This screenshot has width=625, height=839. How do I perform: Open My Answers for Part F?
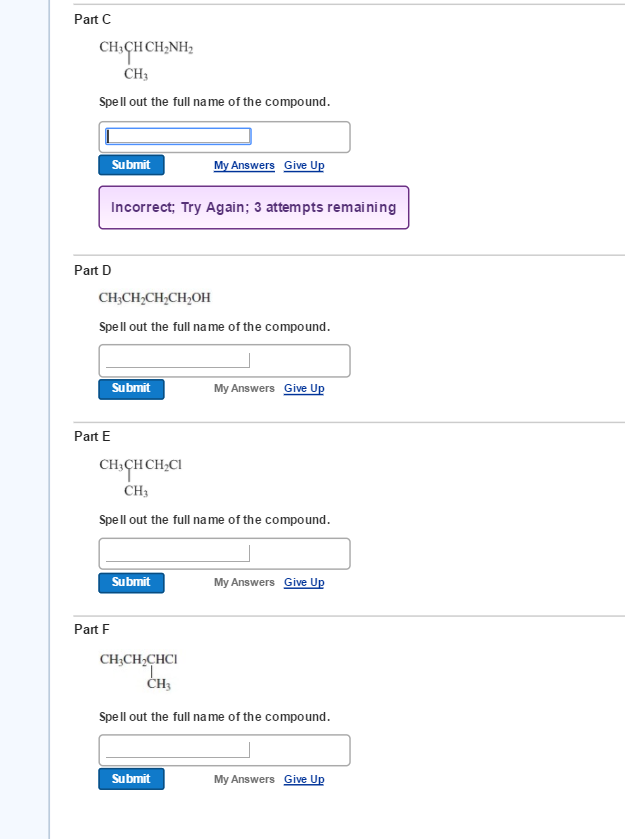pos(244,778)
